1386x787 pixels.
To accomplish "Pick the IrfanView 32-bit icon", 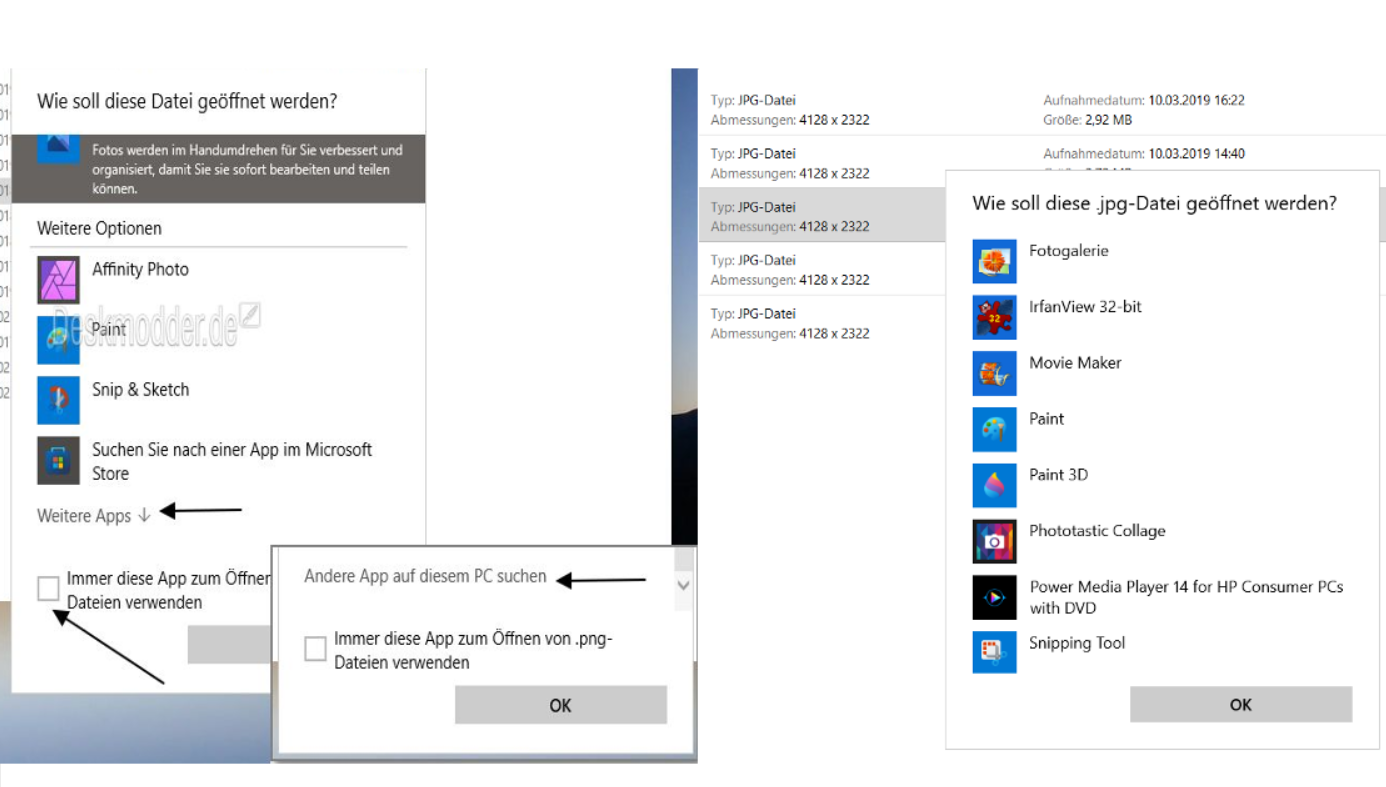I will pyautogui.click(x=994, y=317).
